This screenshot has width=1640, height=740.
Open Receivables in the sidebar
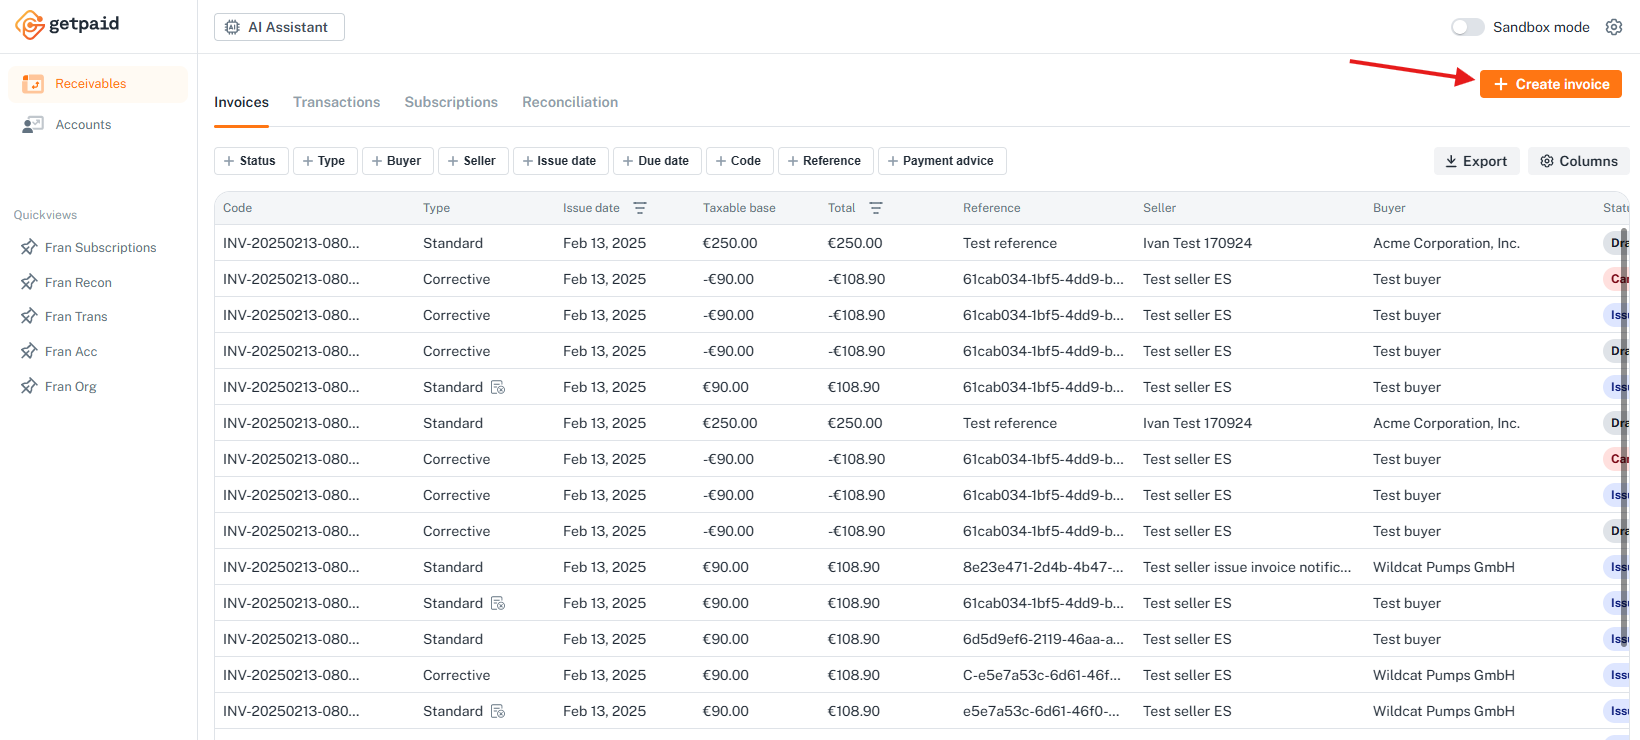pos(98,84)
